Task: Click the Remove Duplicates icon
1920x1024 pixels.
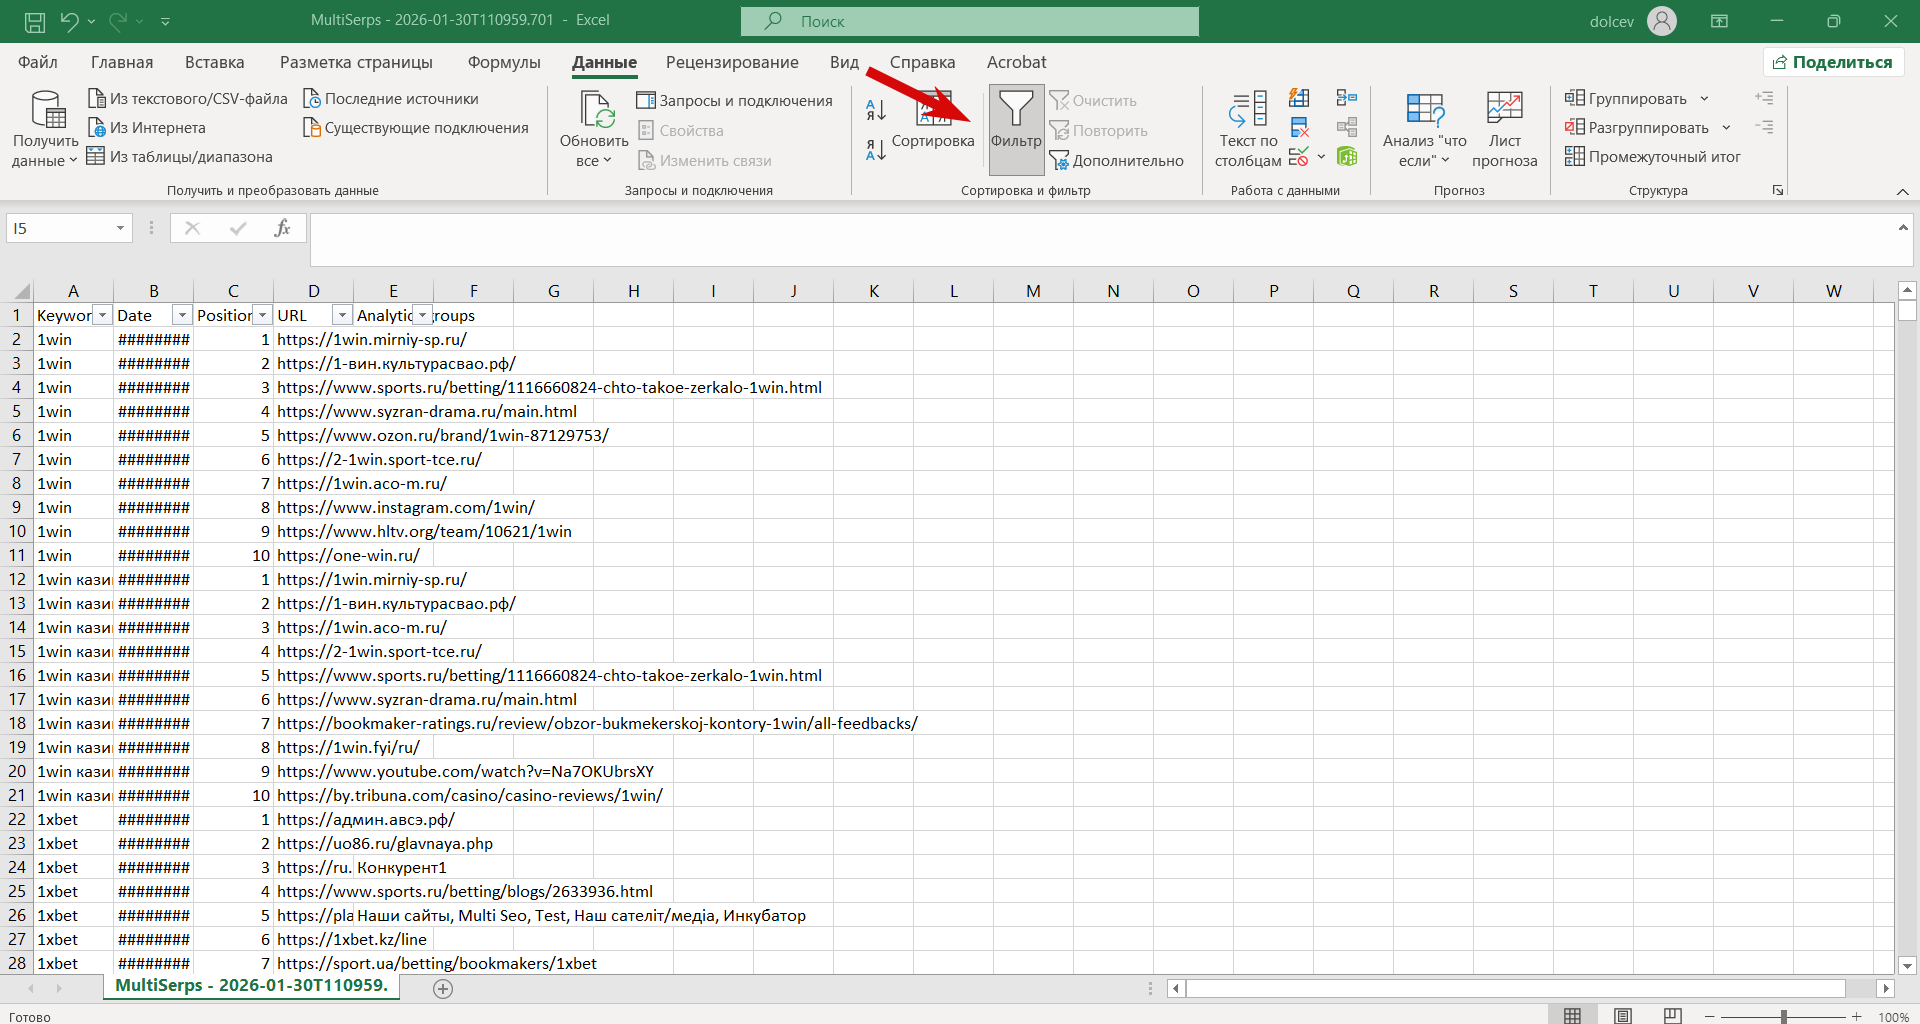Action: click(x=1299, y=127)
